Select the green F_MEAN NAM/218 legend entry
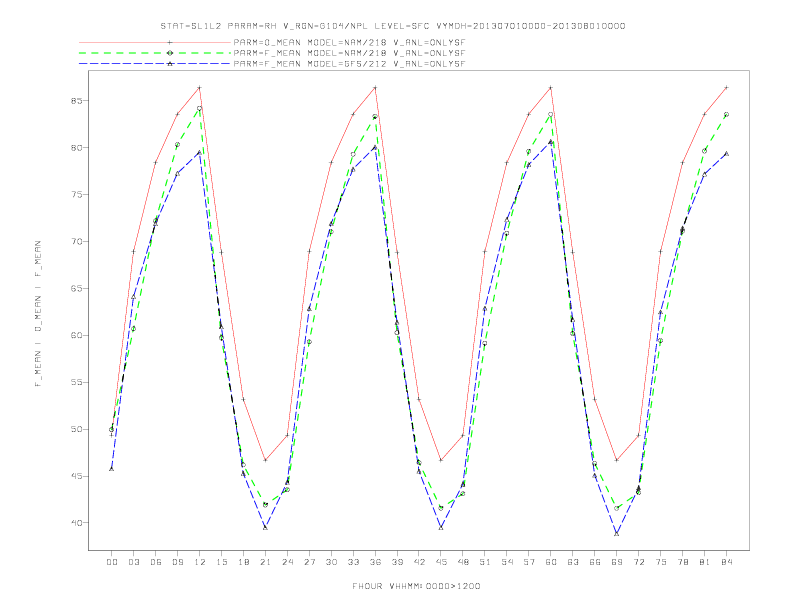The image size is (792, 612). [x=272, y=53]
